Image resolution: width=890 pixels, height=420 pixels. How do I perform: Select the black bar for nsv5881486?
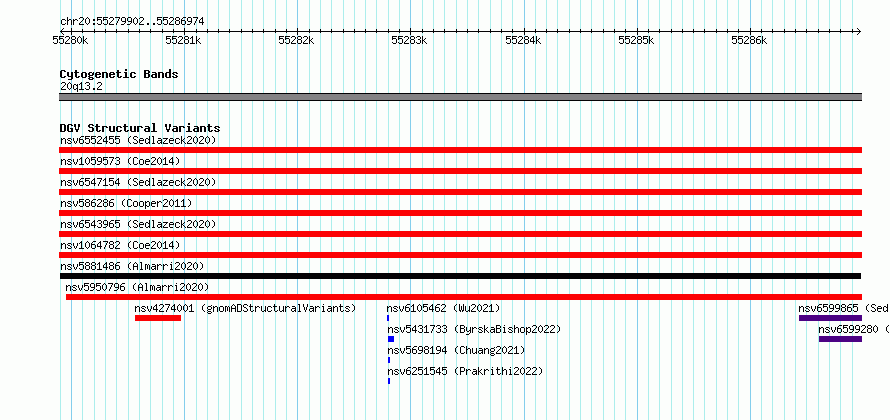pyautogui.click(x=460, y=276)
